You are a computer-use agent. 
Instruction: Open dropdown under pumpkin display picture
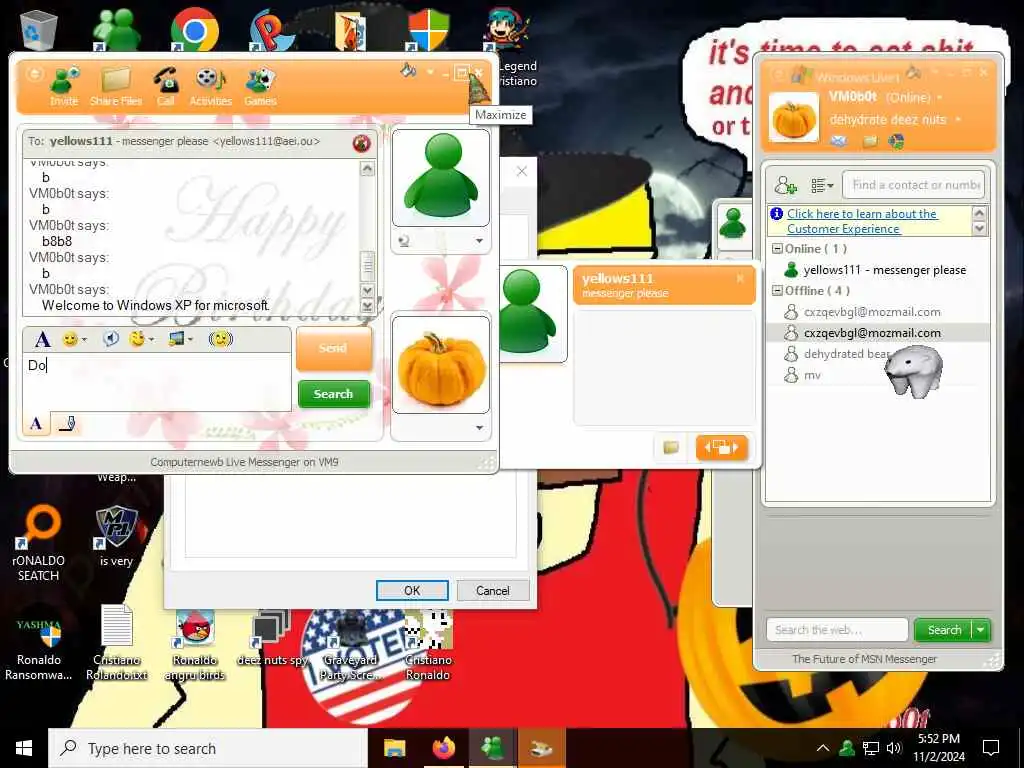pyautogui.click(x=479, y=428)
